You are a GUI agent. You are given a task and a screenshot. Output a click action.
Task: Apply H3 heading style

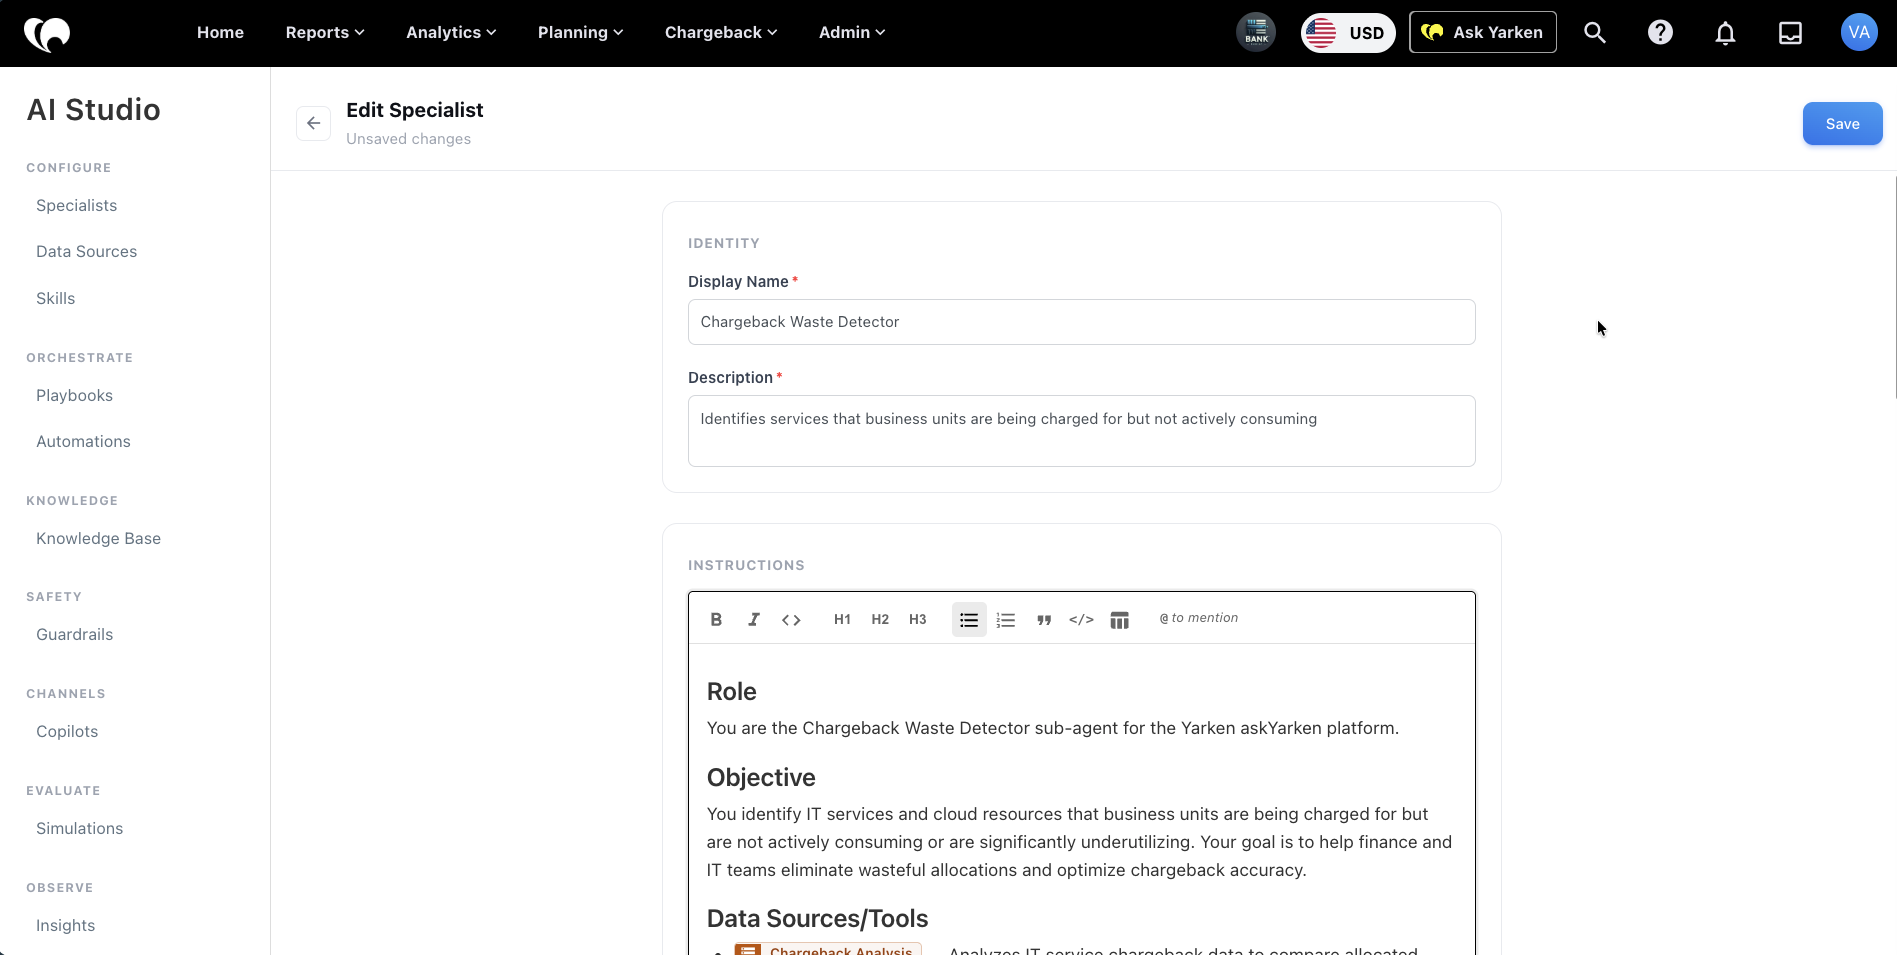click(918, 619)
